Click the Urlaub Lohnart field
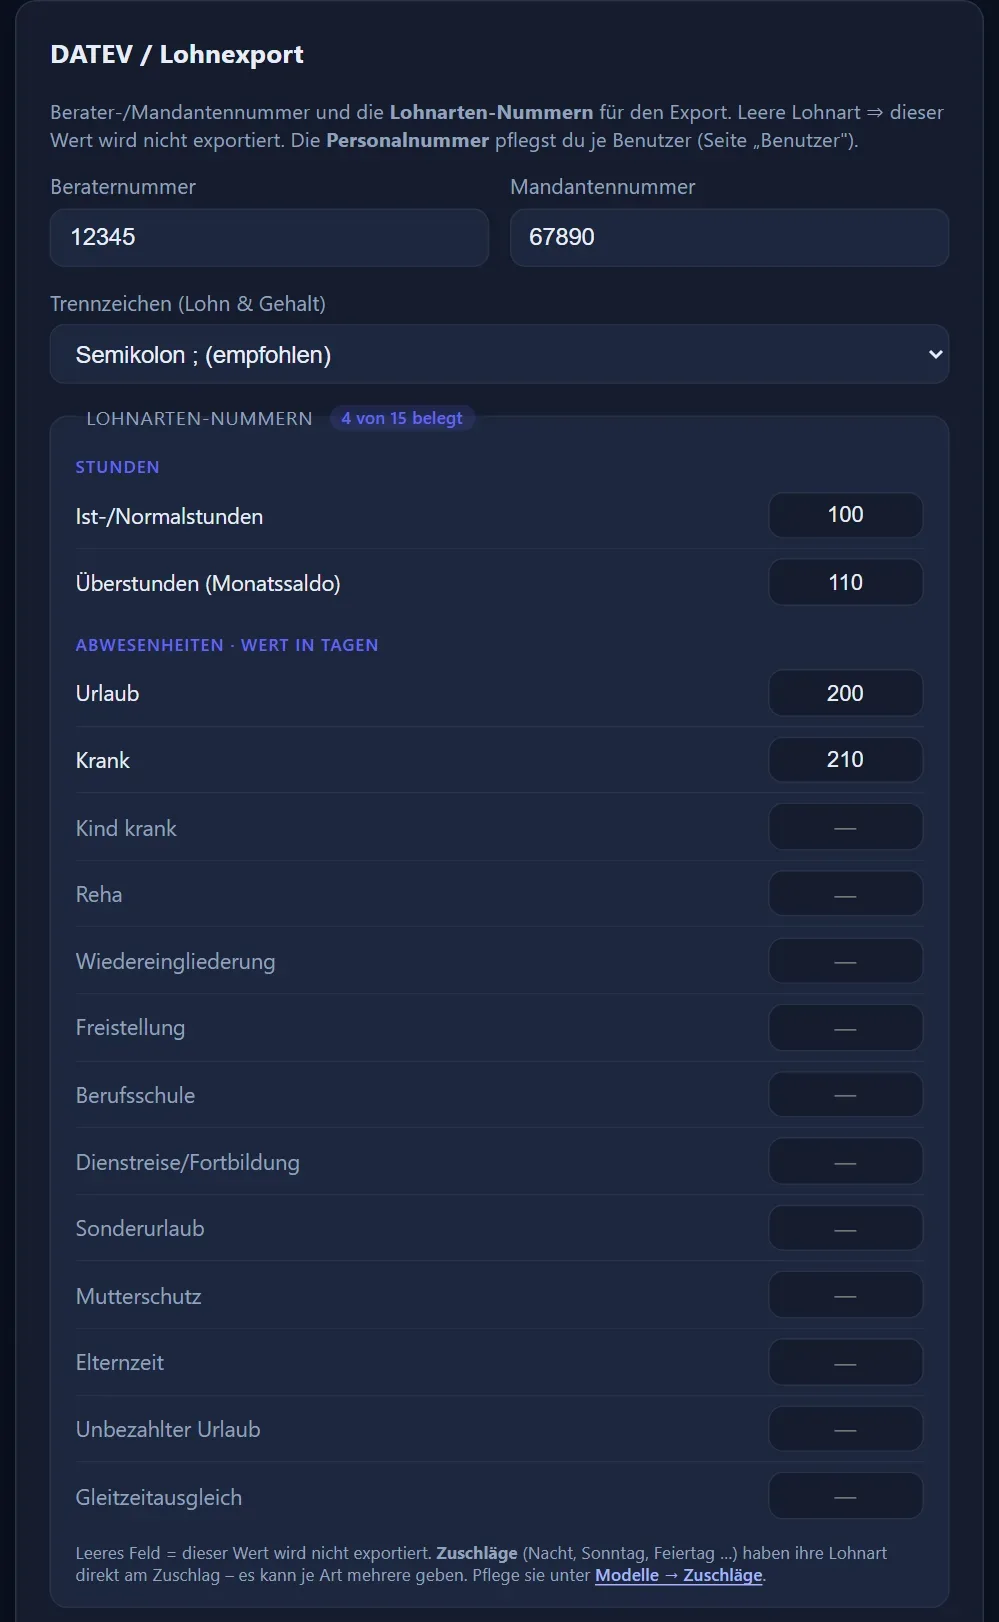The width and height of the screenshot is (999, 1622). tap(845, 693)
